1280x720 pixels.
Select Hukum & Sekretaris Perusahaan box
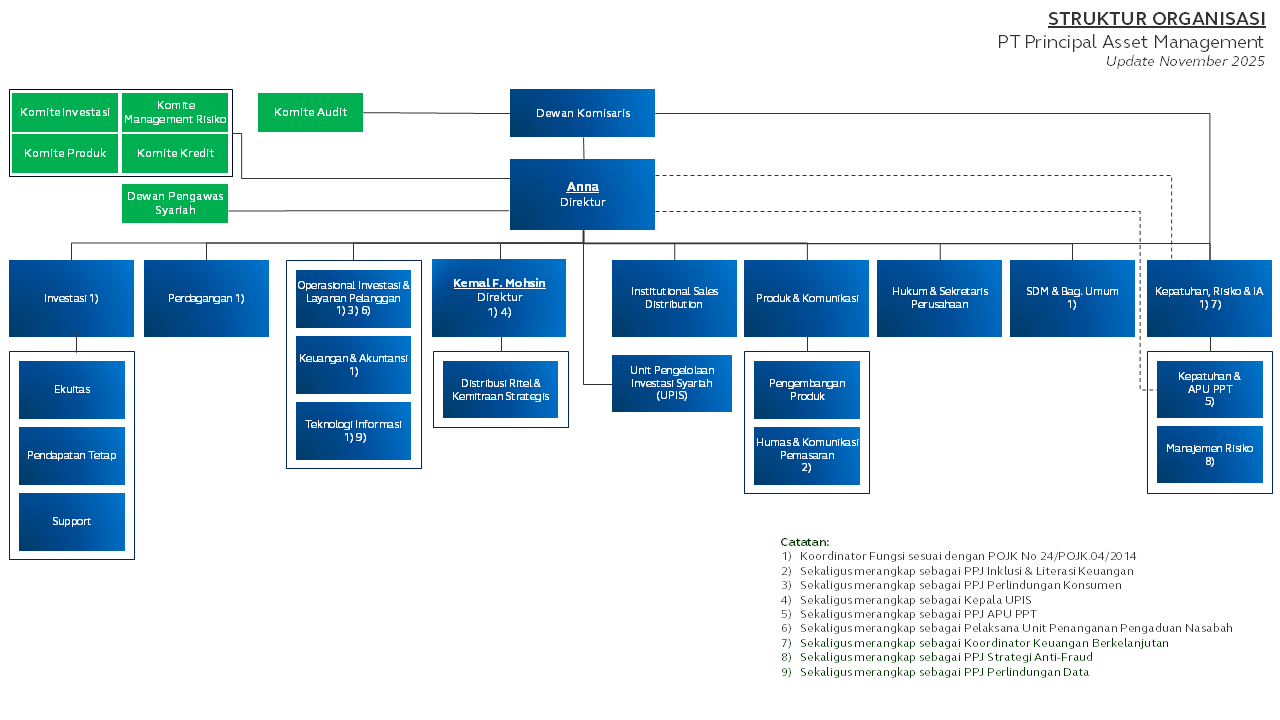coord(939,298)
